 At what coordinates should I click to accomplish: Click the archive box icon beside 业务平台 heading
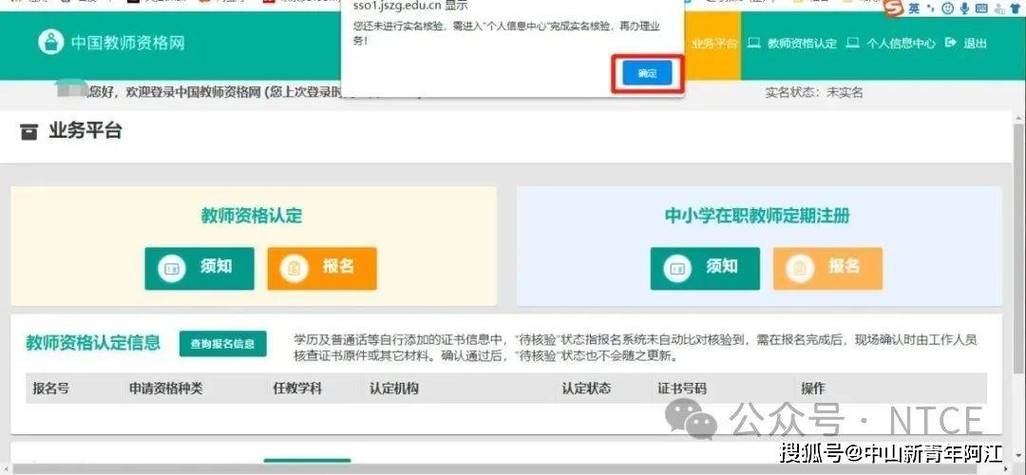point(29,133)
